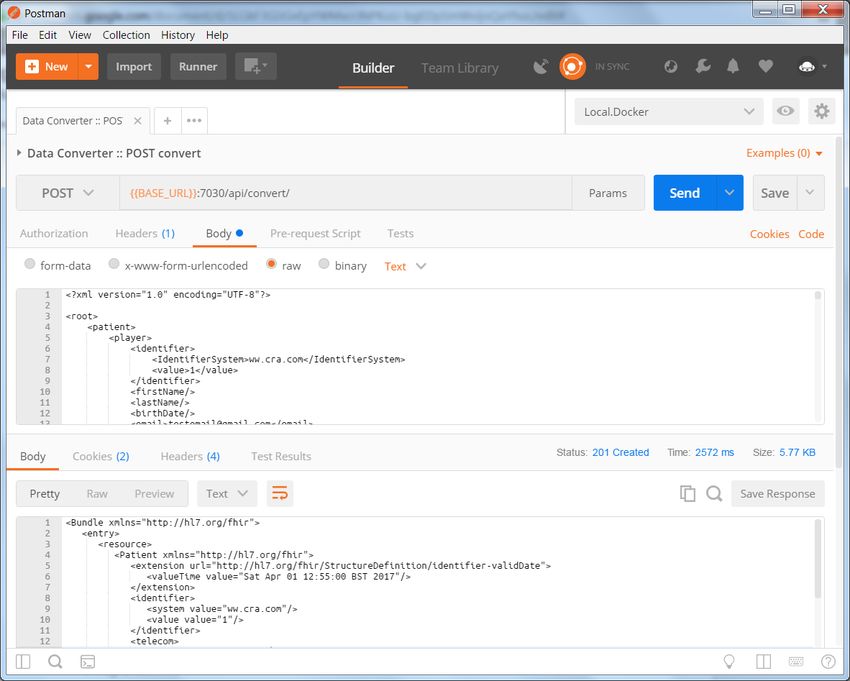Expand the Examples (0) dropdown

pyautogui.click(x=784, y=153)
